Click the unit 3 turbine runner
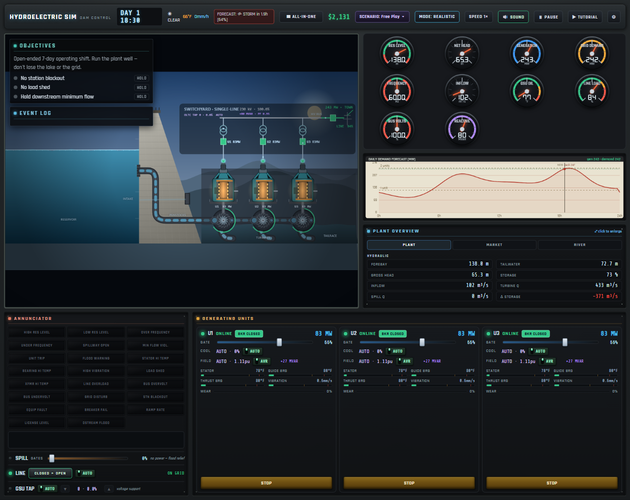Screen dimensions: 630x500 [302, 220]
